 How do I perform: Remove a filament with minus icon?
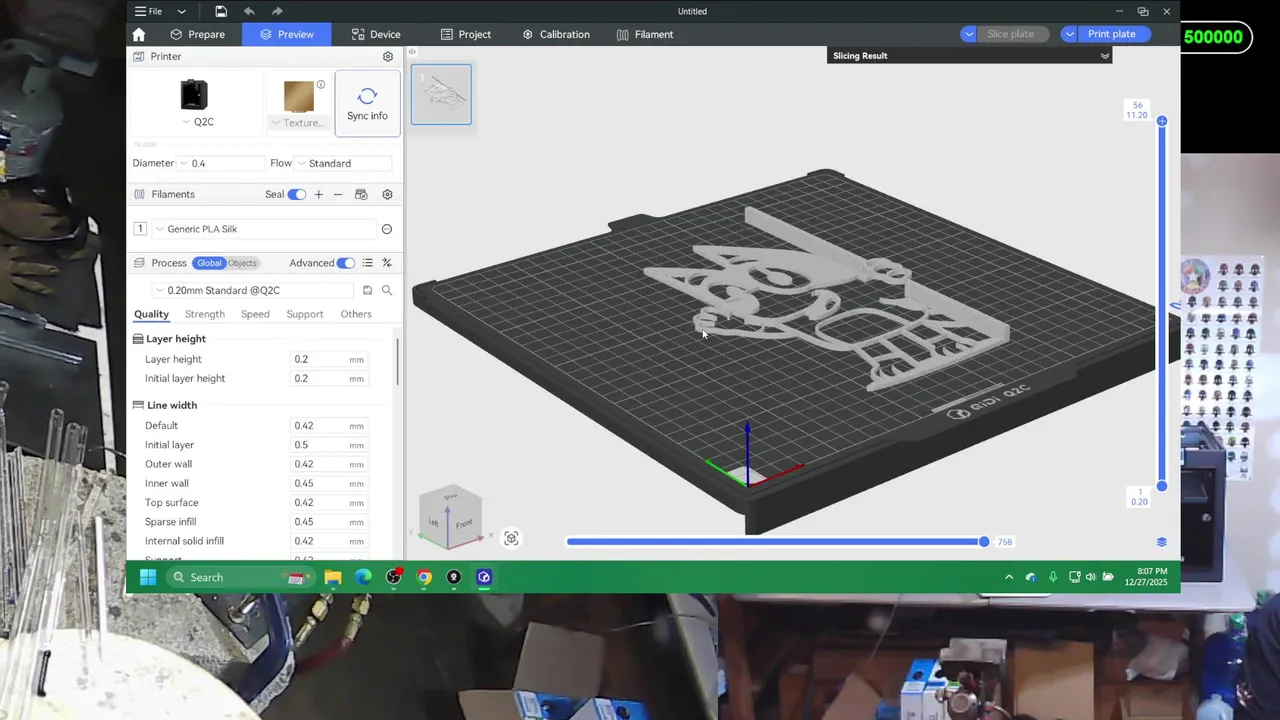click(x=338, y=194)
